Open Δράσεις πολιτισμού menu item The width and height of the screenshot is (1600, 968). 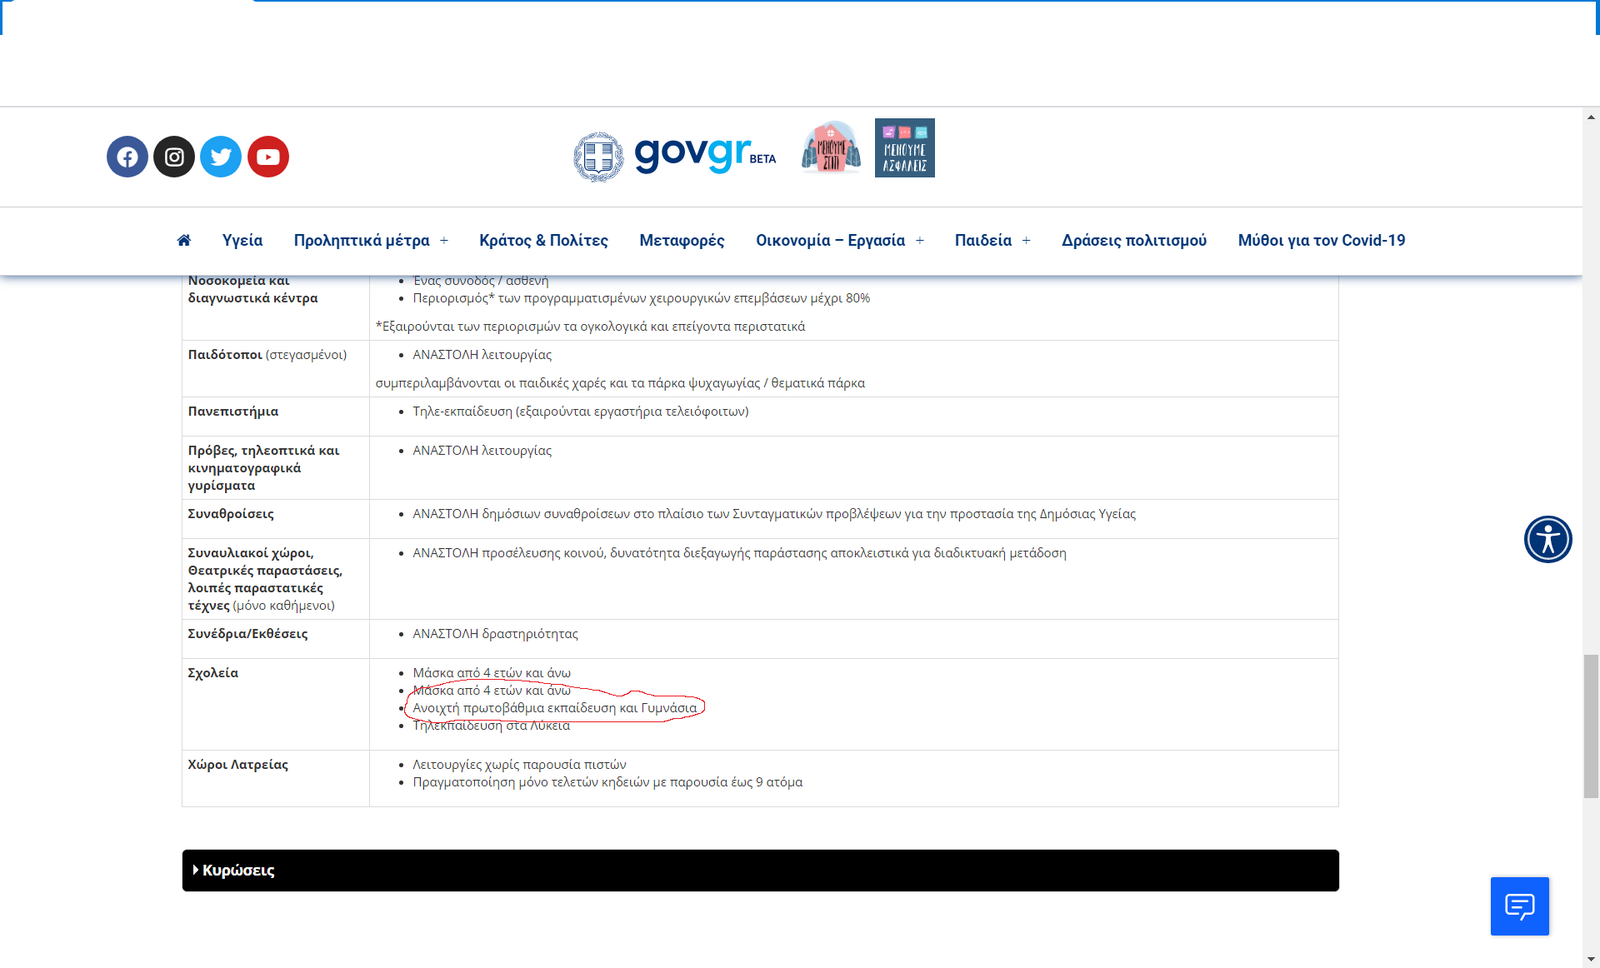coord(1134,240)
